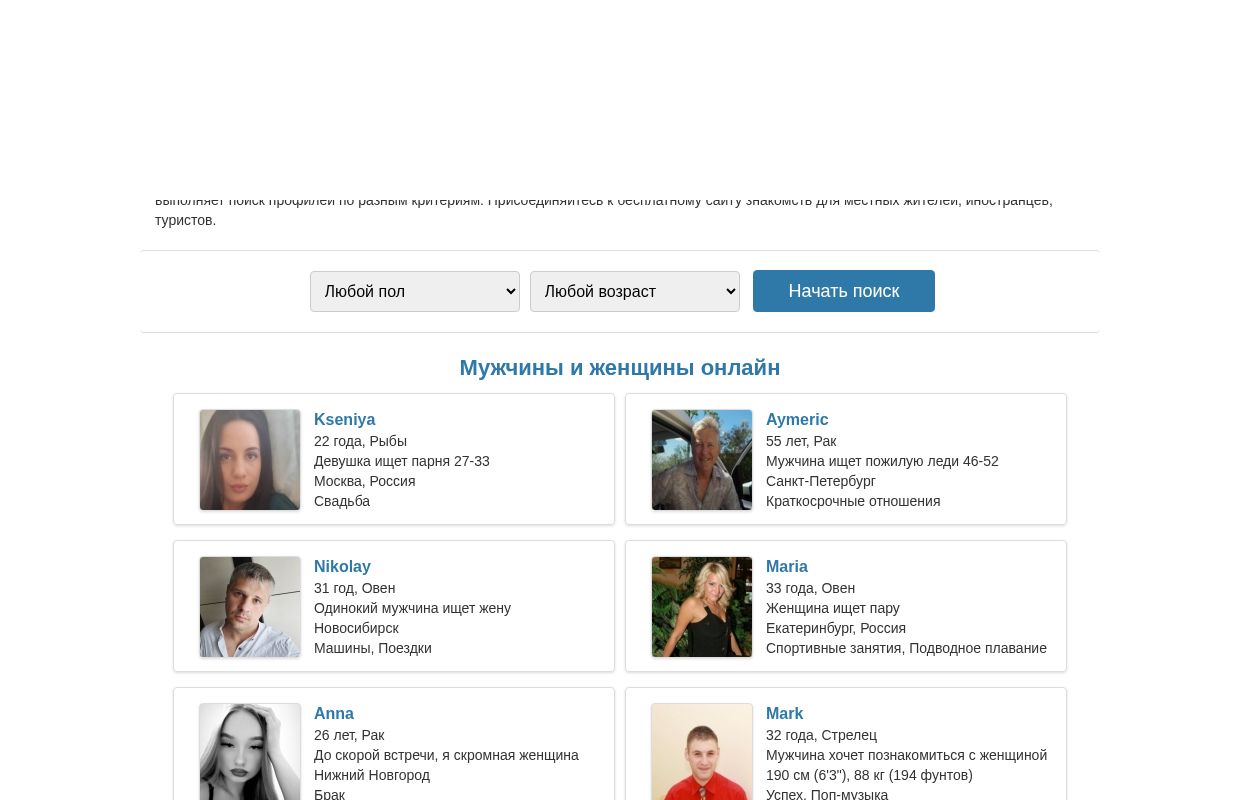The image size is (1240, 800).
Task: Click Anna's black-and-white profile photo
Action: [x=250, y=752]
